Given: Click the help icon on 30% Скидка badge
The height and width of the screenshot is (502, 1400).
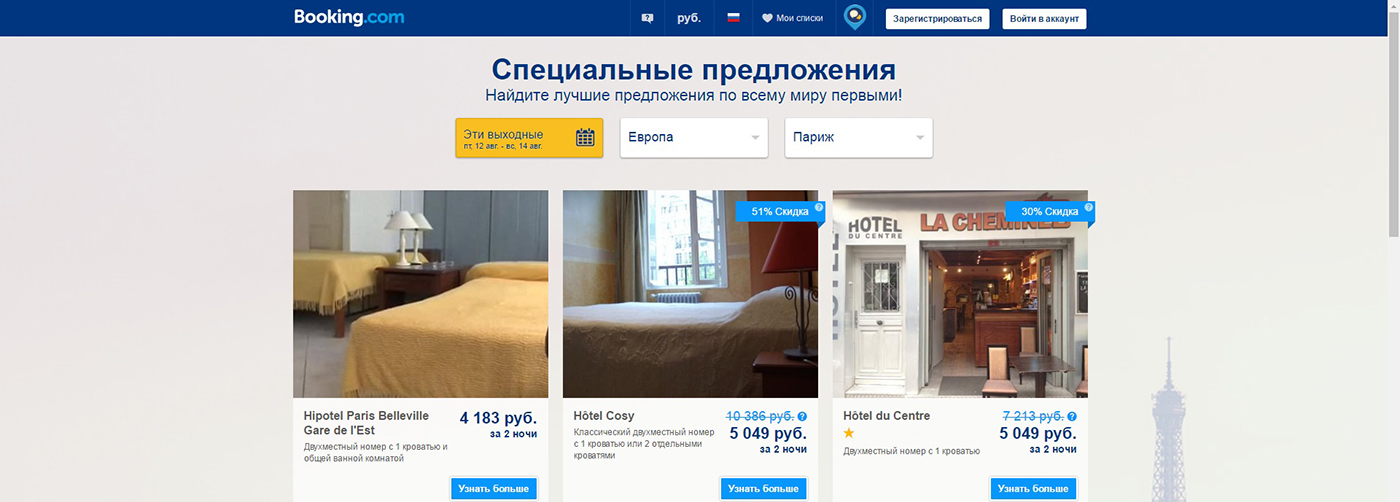Looking at the screenshot, I should tap(1089, 208).
